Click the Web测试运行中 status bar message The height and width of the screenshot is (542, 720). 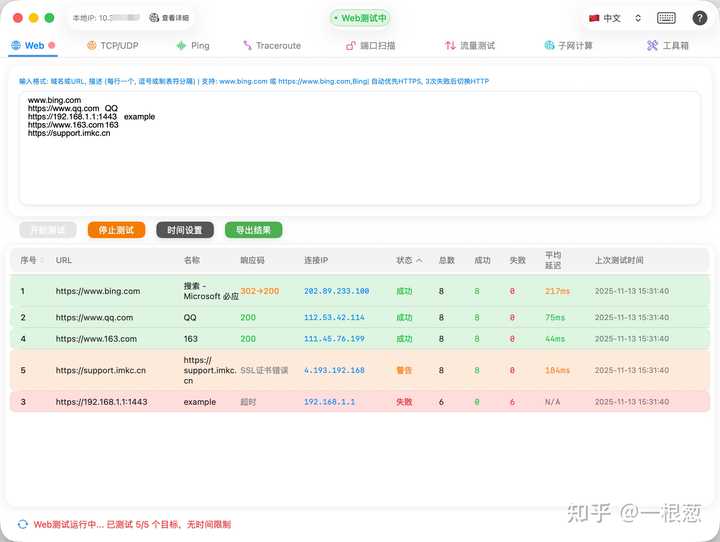[x=132, y=524]
